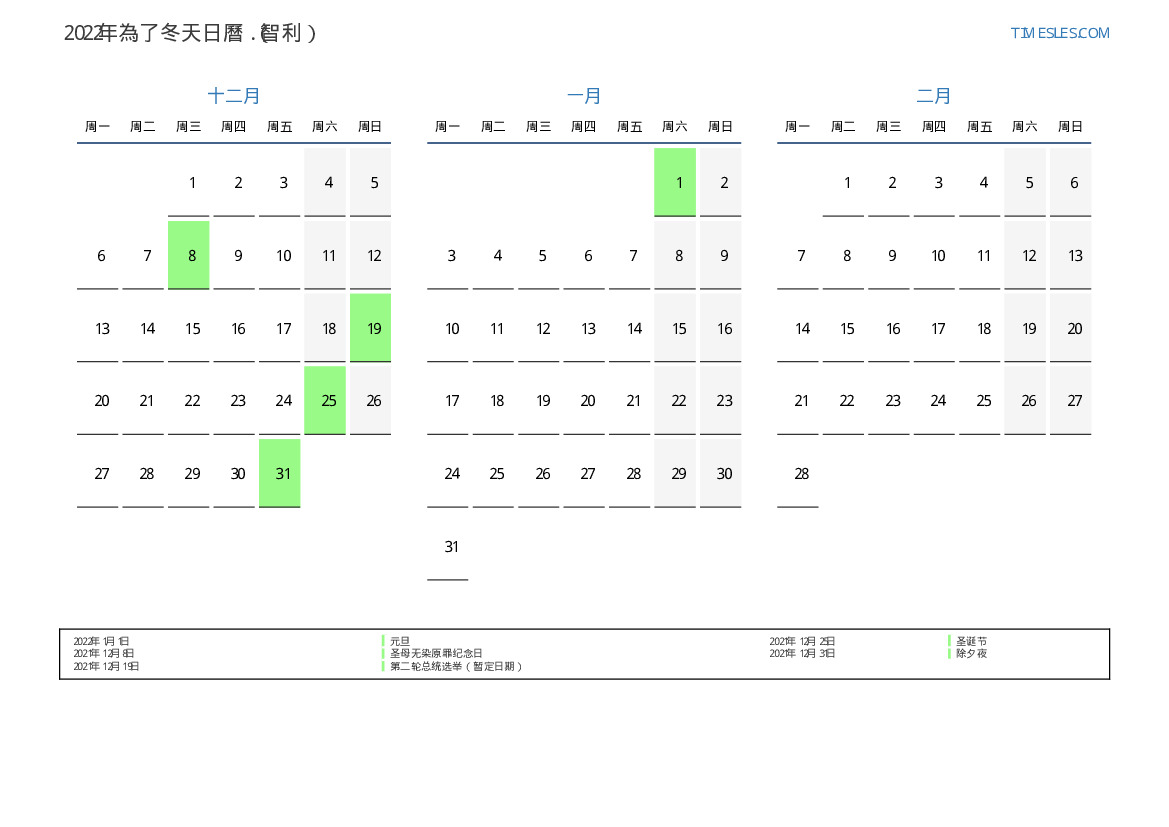Select January 20 in the 一月 calendar

[x=584, y=400]
